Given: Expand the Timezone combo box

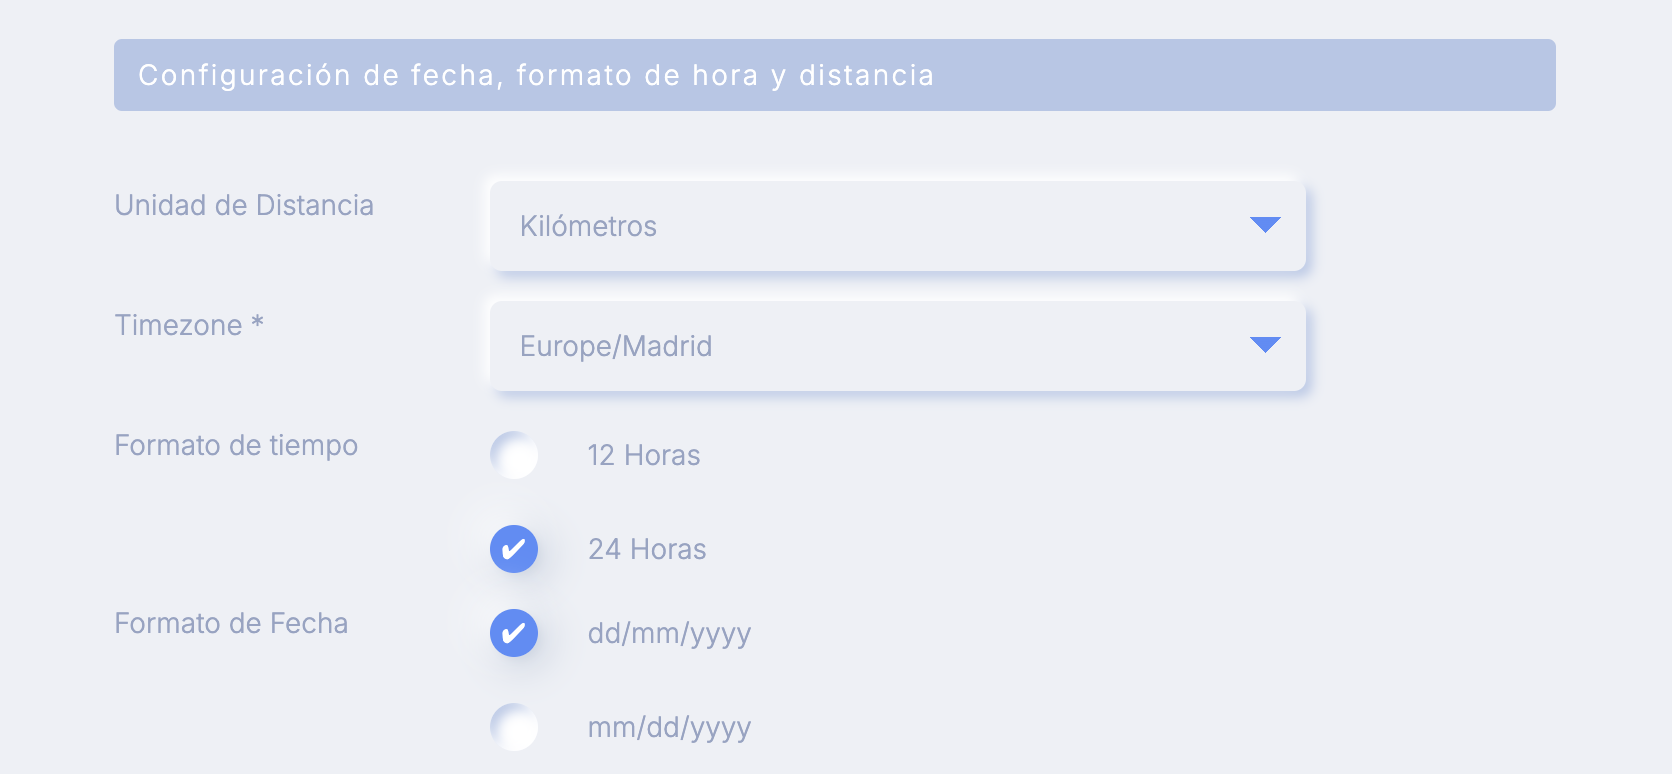Looking at the screenshot, I should 898,346.
